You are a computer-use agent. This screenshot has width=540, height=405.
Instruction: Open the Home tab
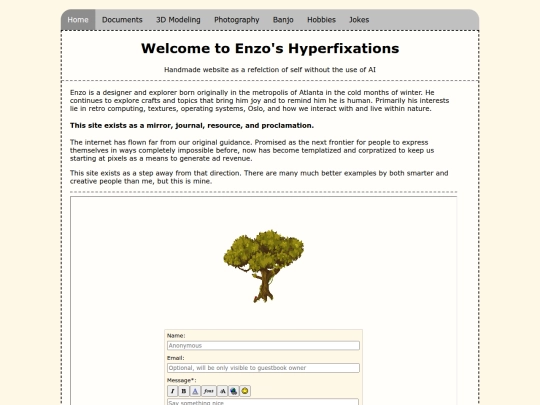coord(78,20)
